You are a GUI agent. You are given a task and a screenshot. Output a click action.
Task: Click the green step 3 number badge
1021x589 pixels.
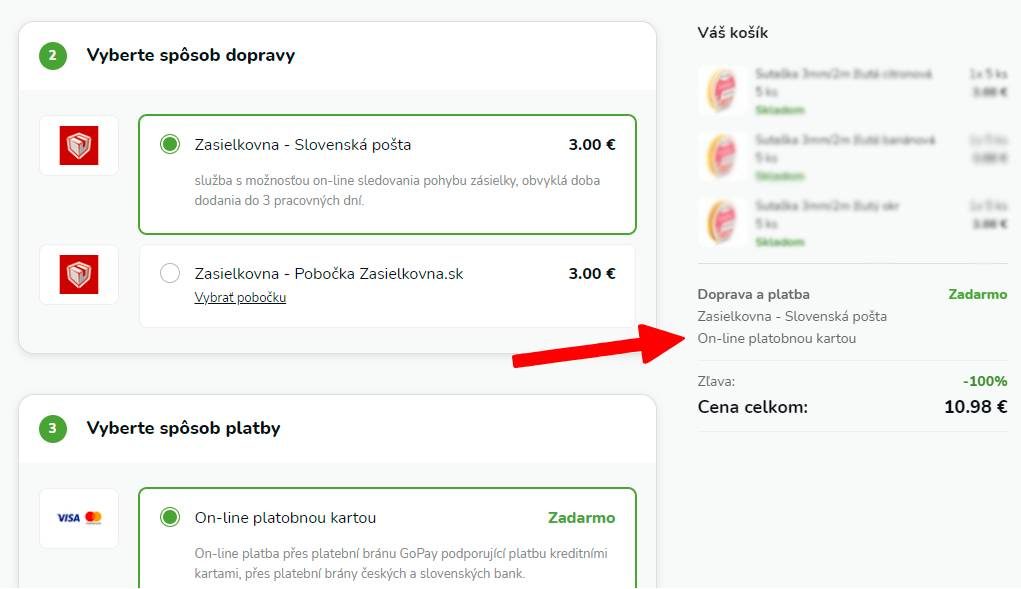[x=53, y=428]
